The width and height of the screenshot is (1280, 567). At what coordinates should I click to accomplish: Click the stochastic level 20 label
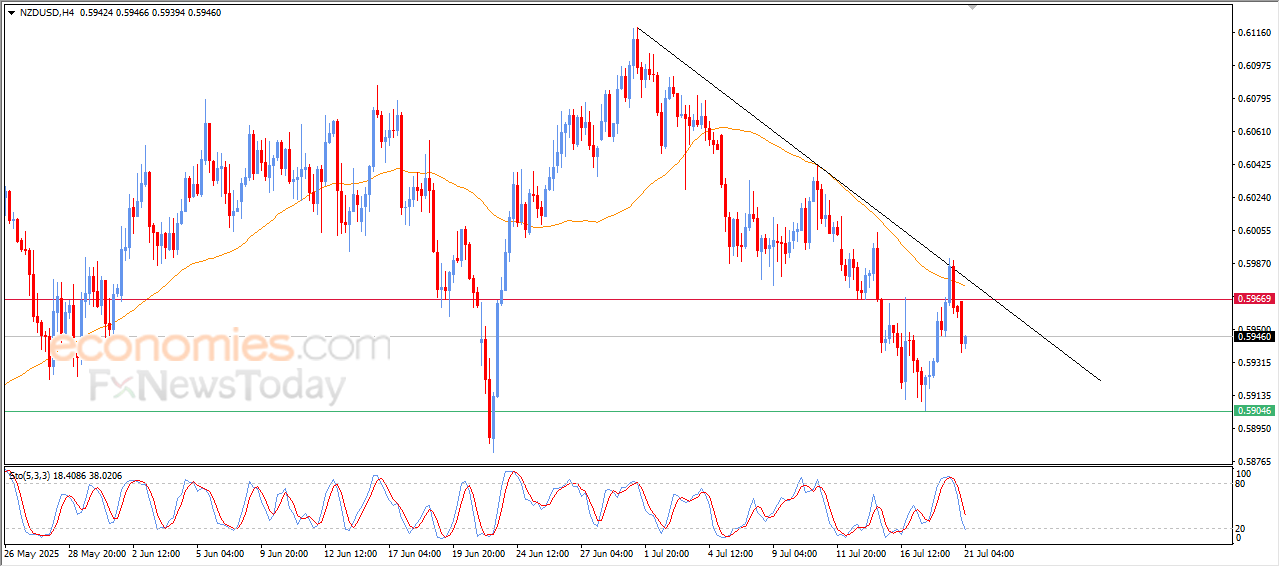[1242, 527]
